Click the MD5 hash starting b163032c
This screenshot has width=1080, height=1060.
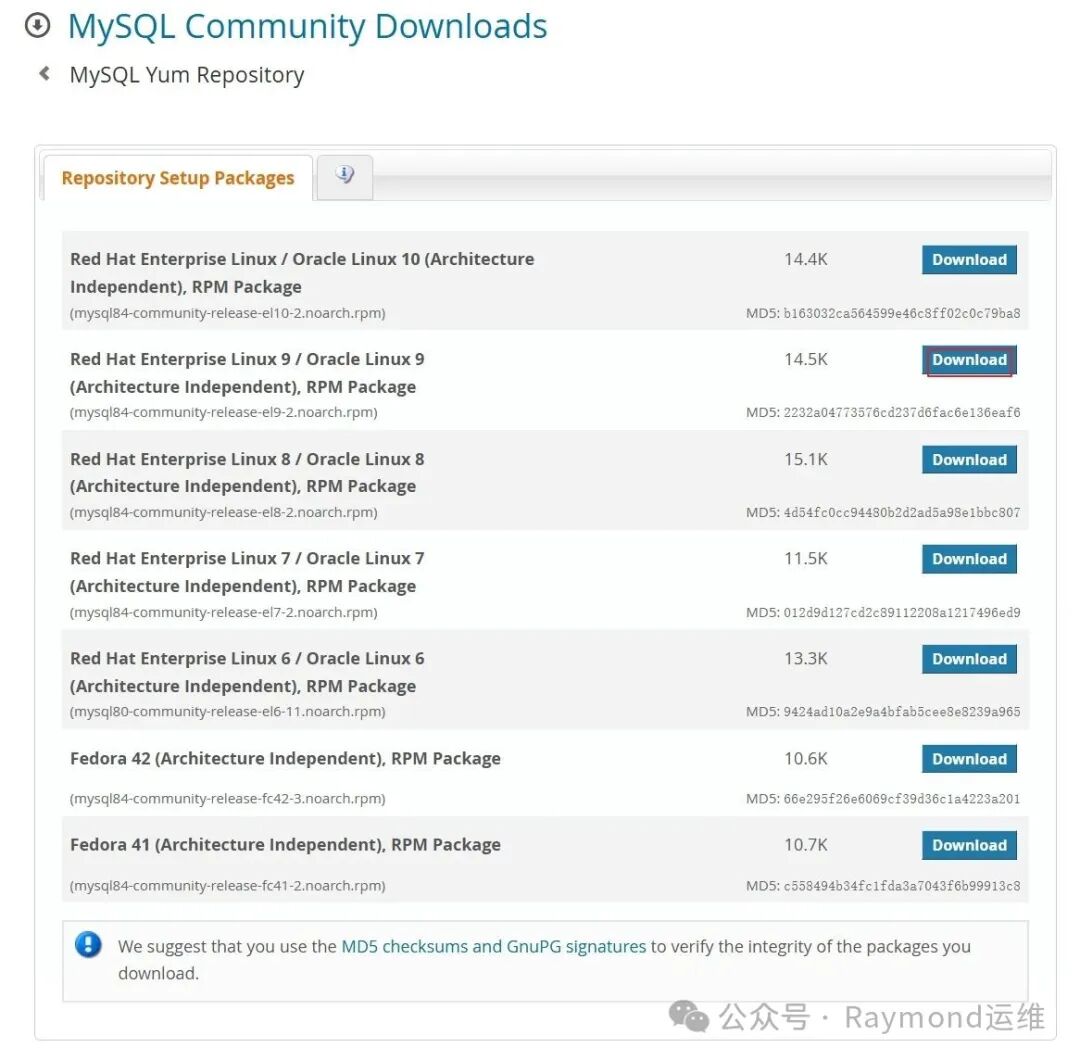pyautogui.click(x=902, y=313)
